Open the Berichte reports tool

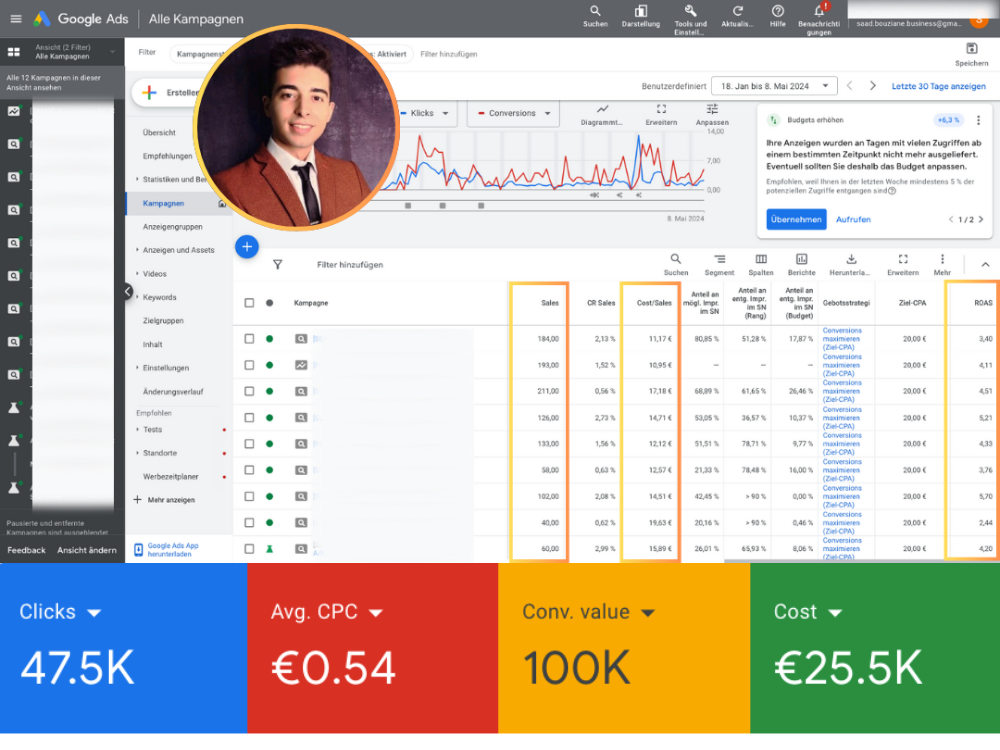click(x=802, y=264)
